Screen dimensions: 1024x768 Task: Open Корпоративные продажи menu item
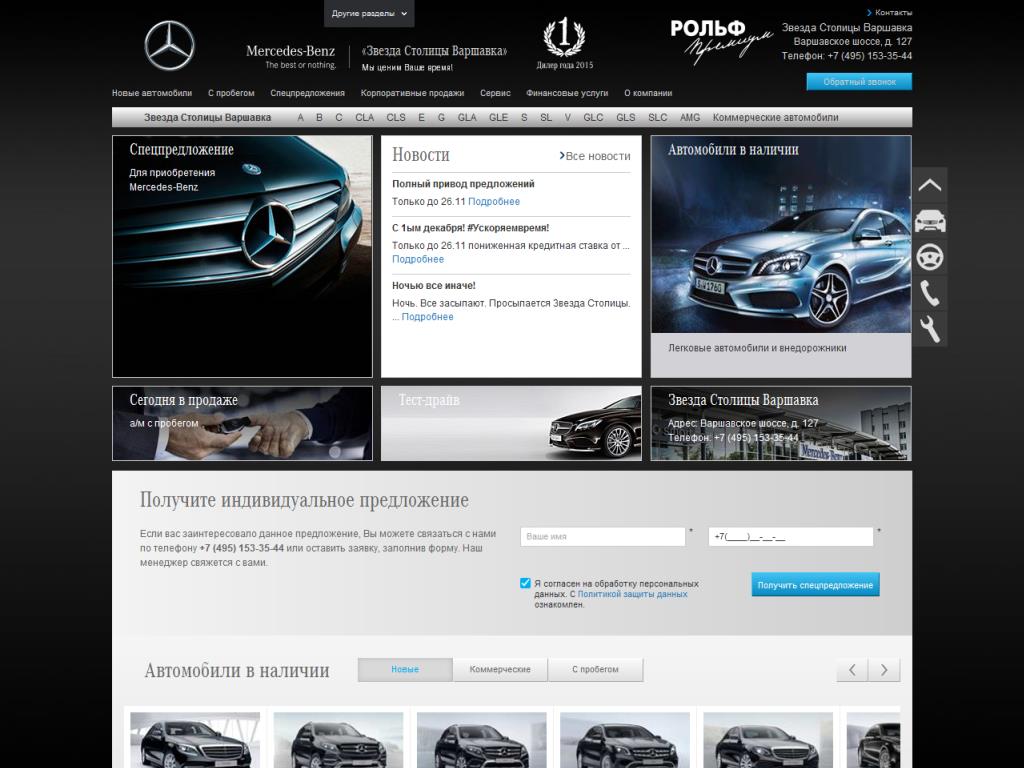point(412,93)
